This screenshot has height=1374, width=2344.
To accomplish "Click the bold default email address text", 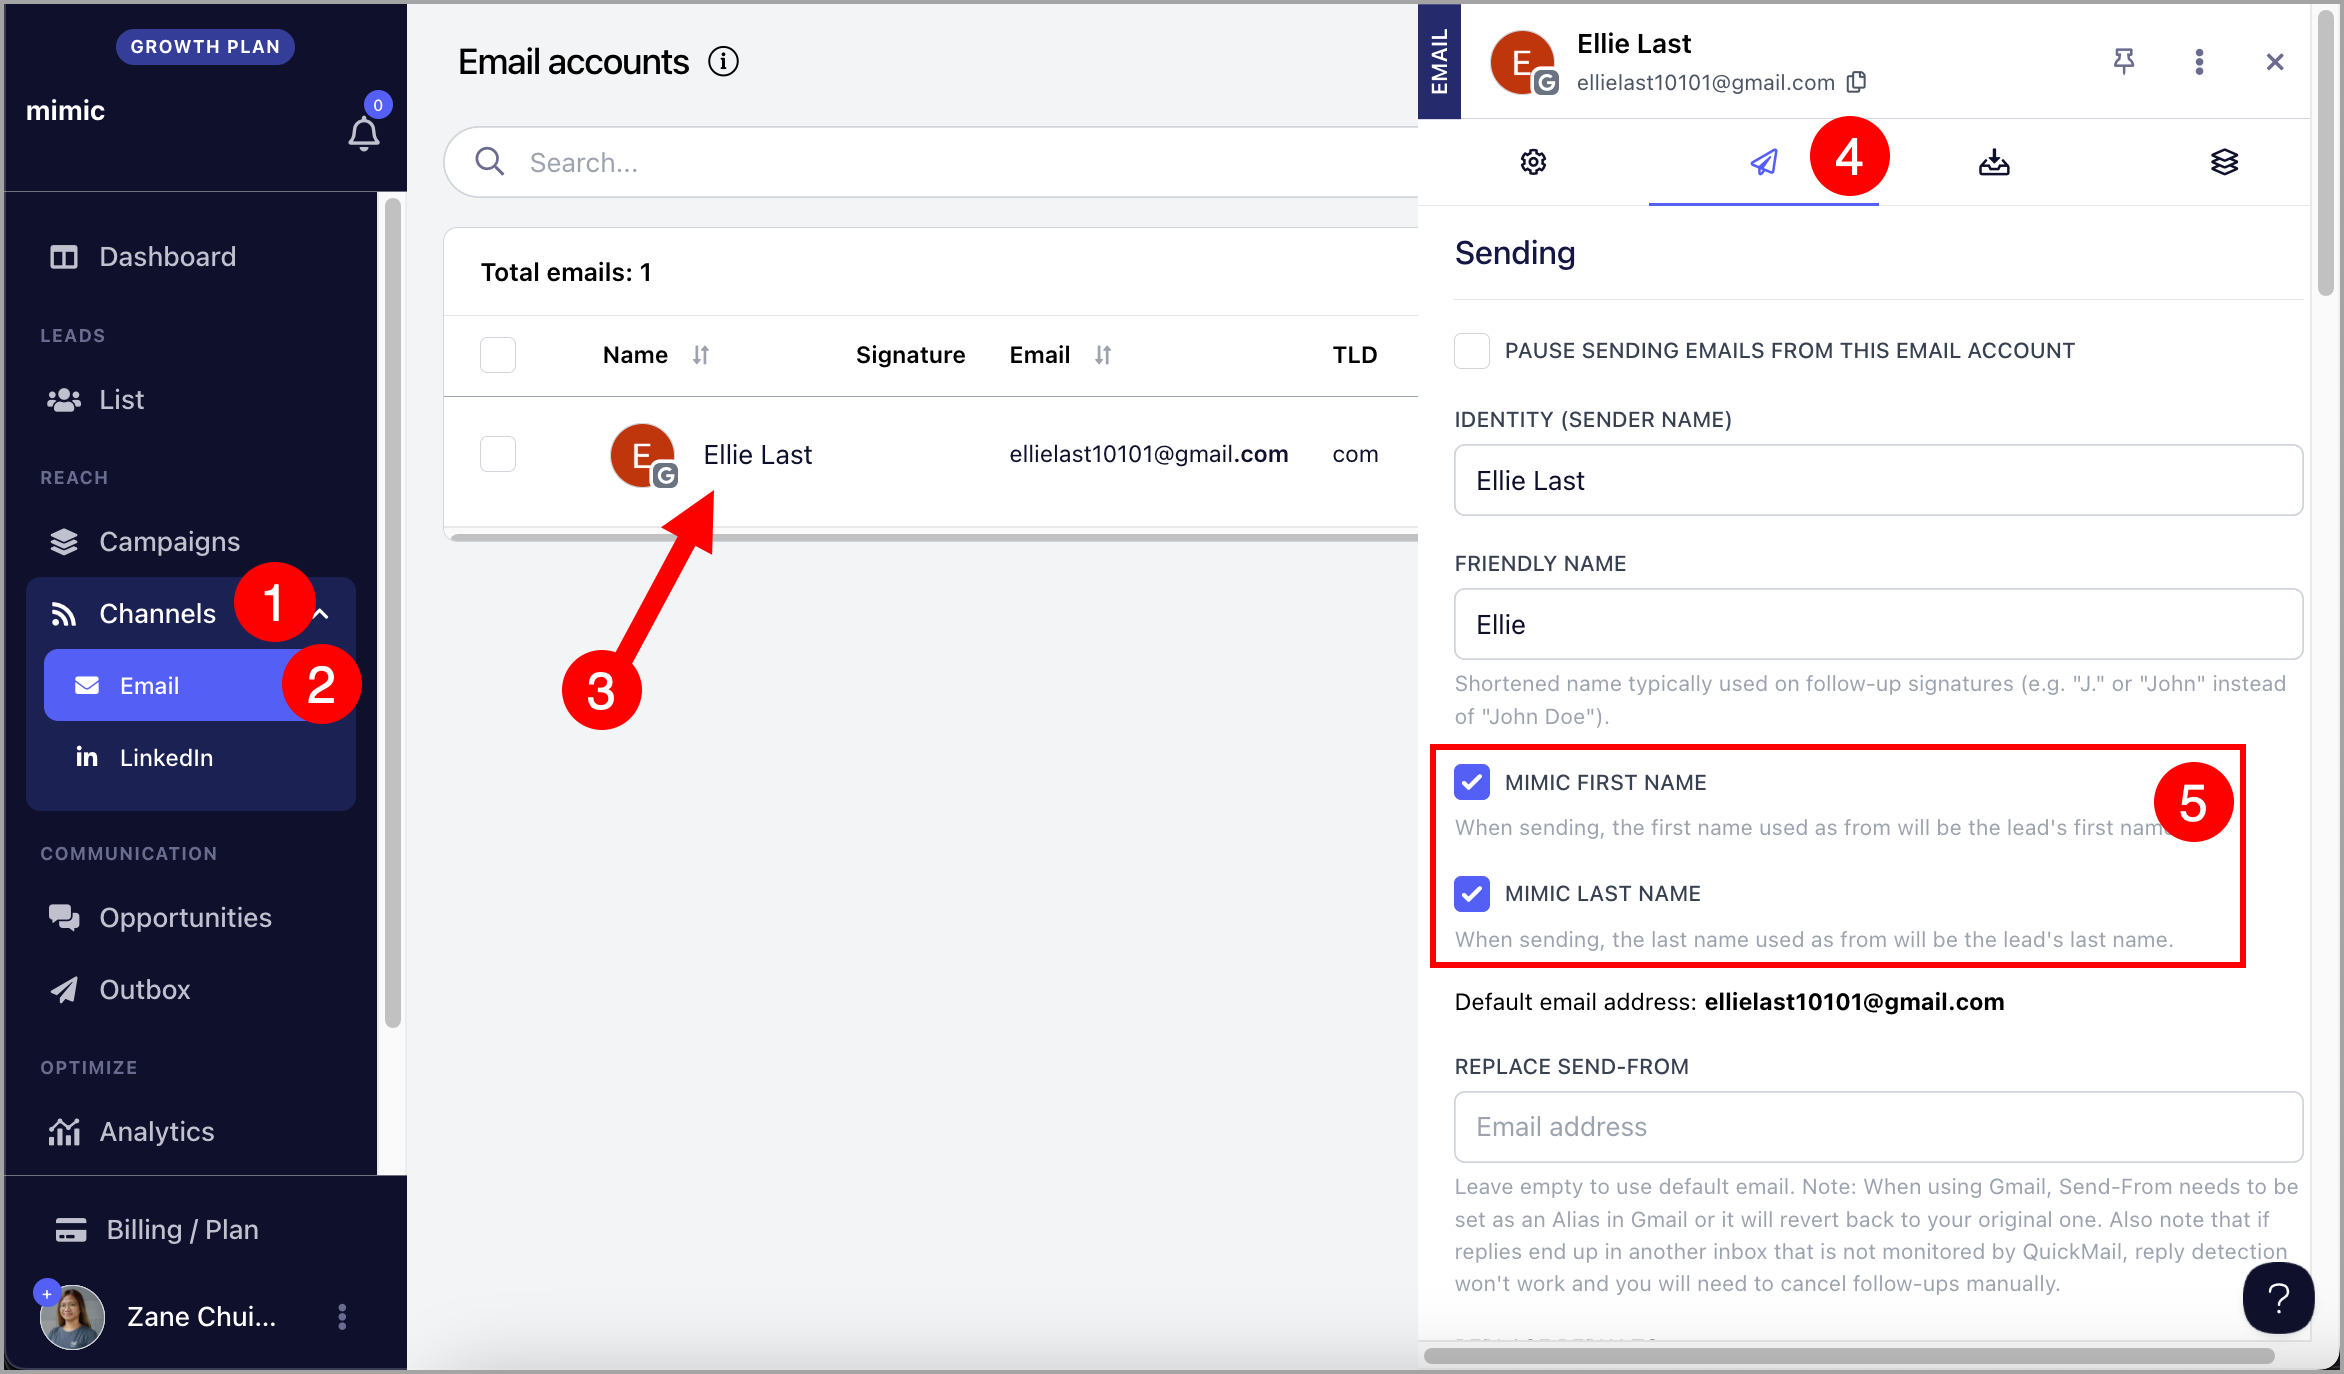I will tap(1854, 1002).
